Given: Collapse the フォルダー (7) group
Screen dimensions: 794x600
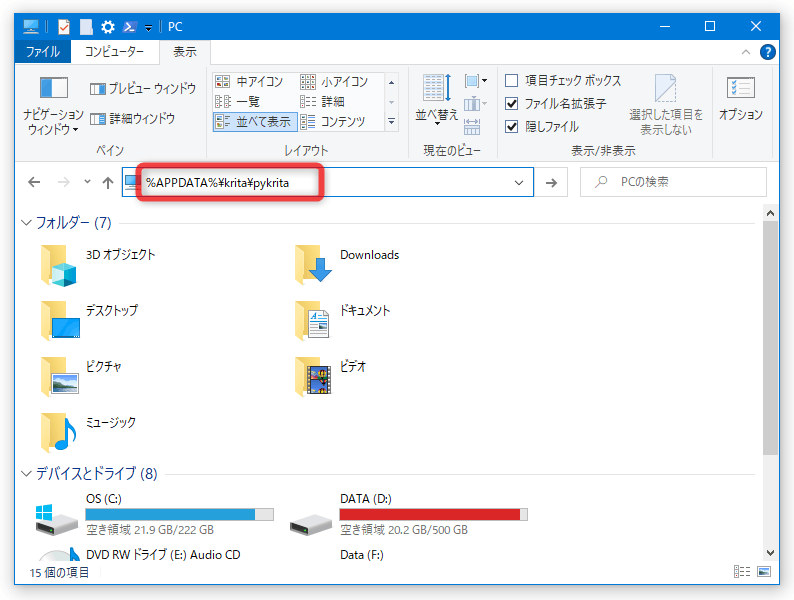Looking at the screenshot, I should click(26, 223).
